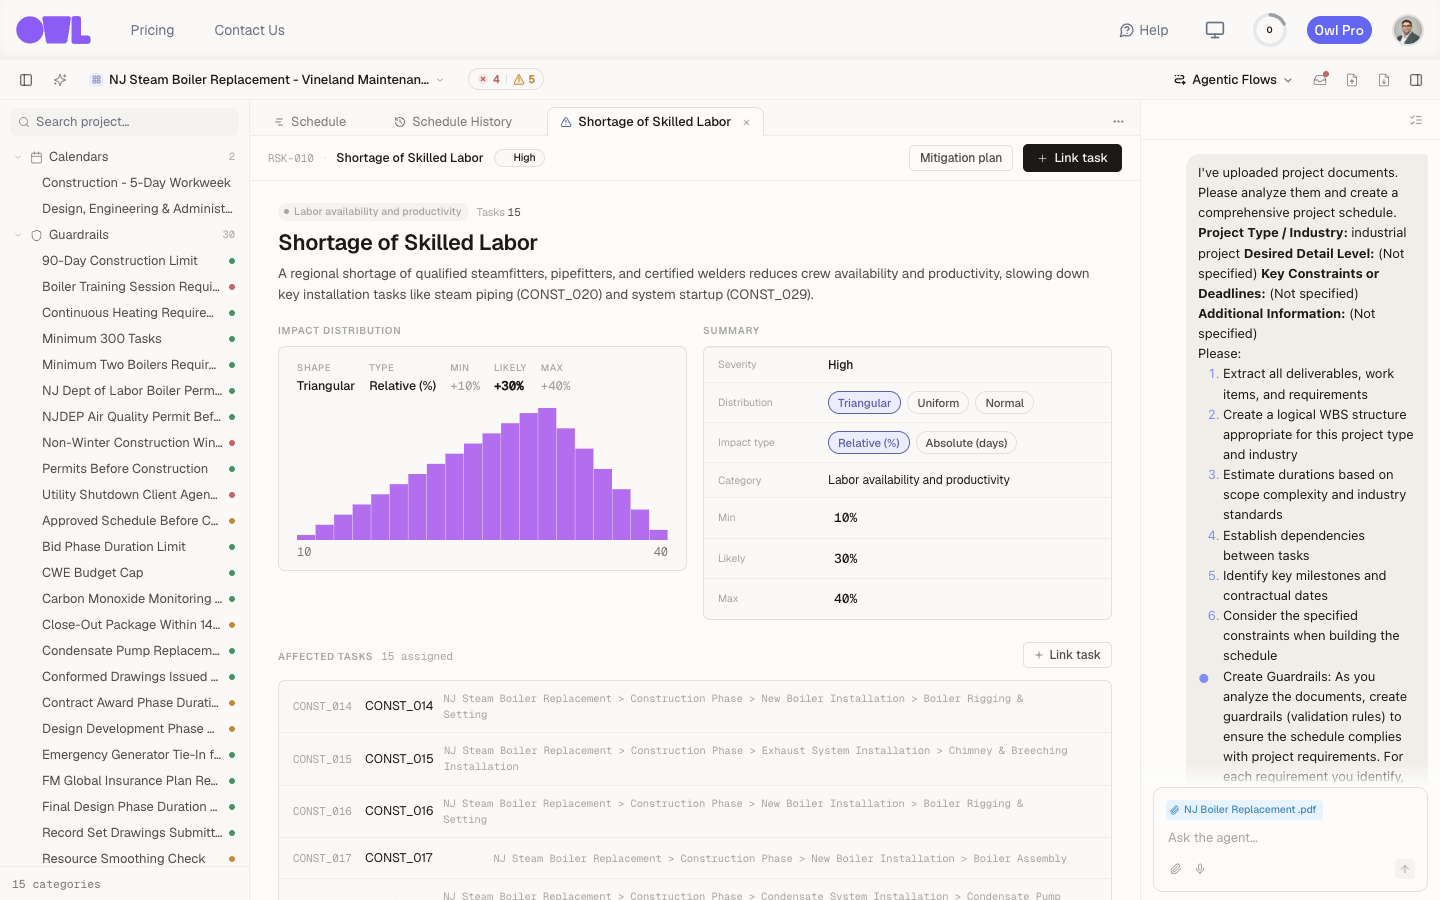Image resolution: width=1440 pixels, height=900 pixels.
Task: Click the Labor availability and productivity tag
Action: point(372,212)
